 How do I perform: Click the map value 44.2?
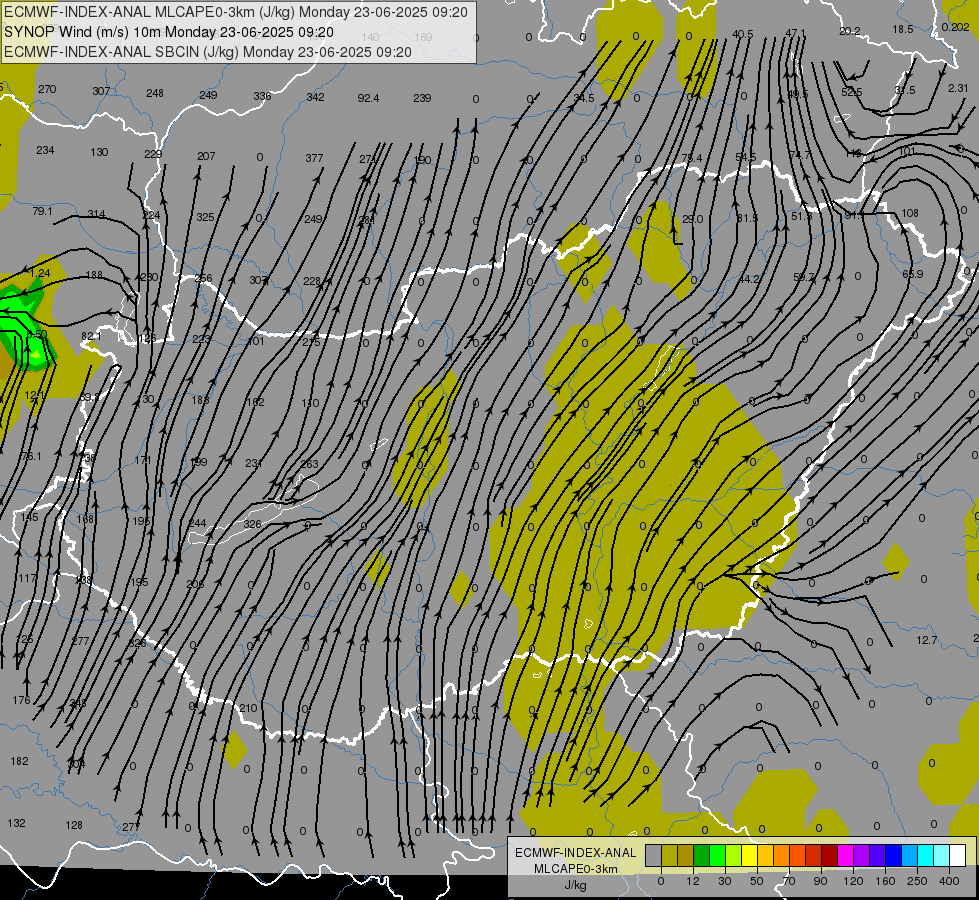(749, 279)
